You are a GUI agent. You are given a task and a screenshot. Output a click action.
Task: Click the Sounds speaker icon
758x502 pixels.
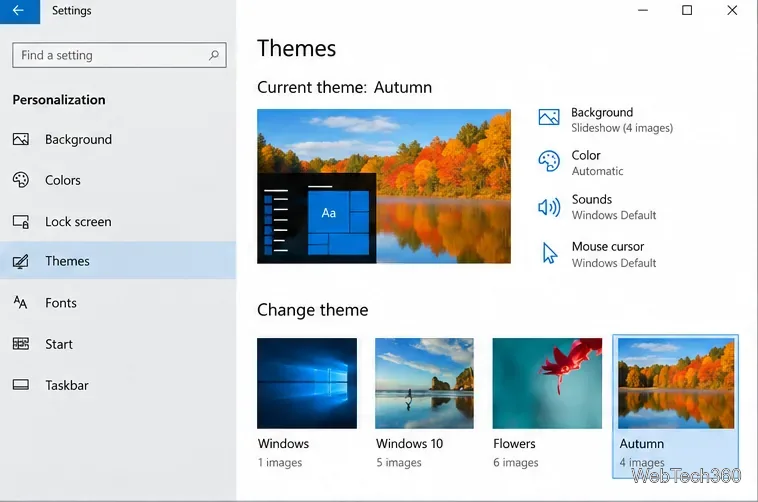point(549,207)
